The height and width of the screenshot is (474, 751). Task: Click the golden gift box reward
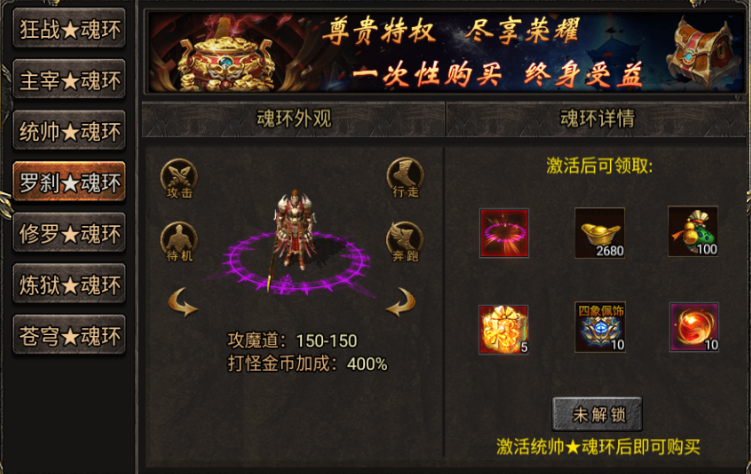tap(503, 329)
